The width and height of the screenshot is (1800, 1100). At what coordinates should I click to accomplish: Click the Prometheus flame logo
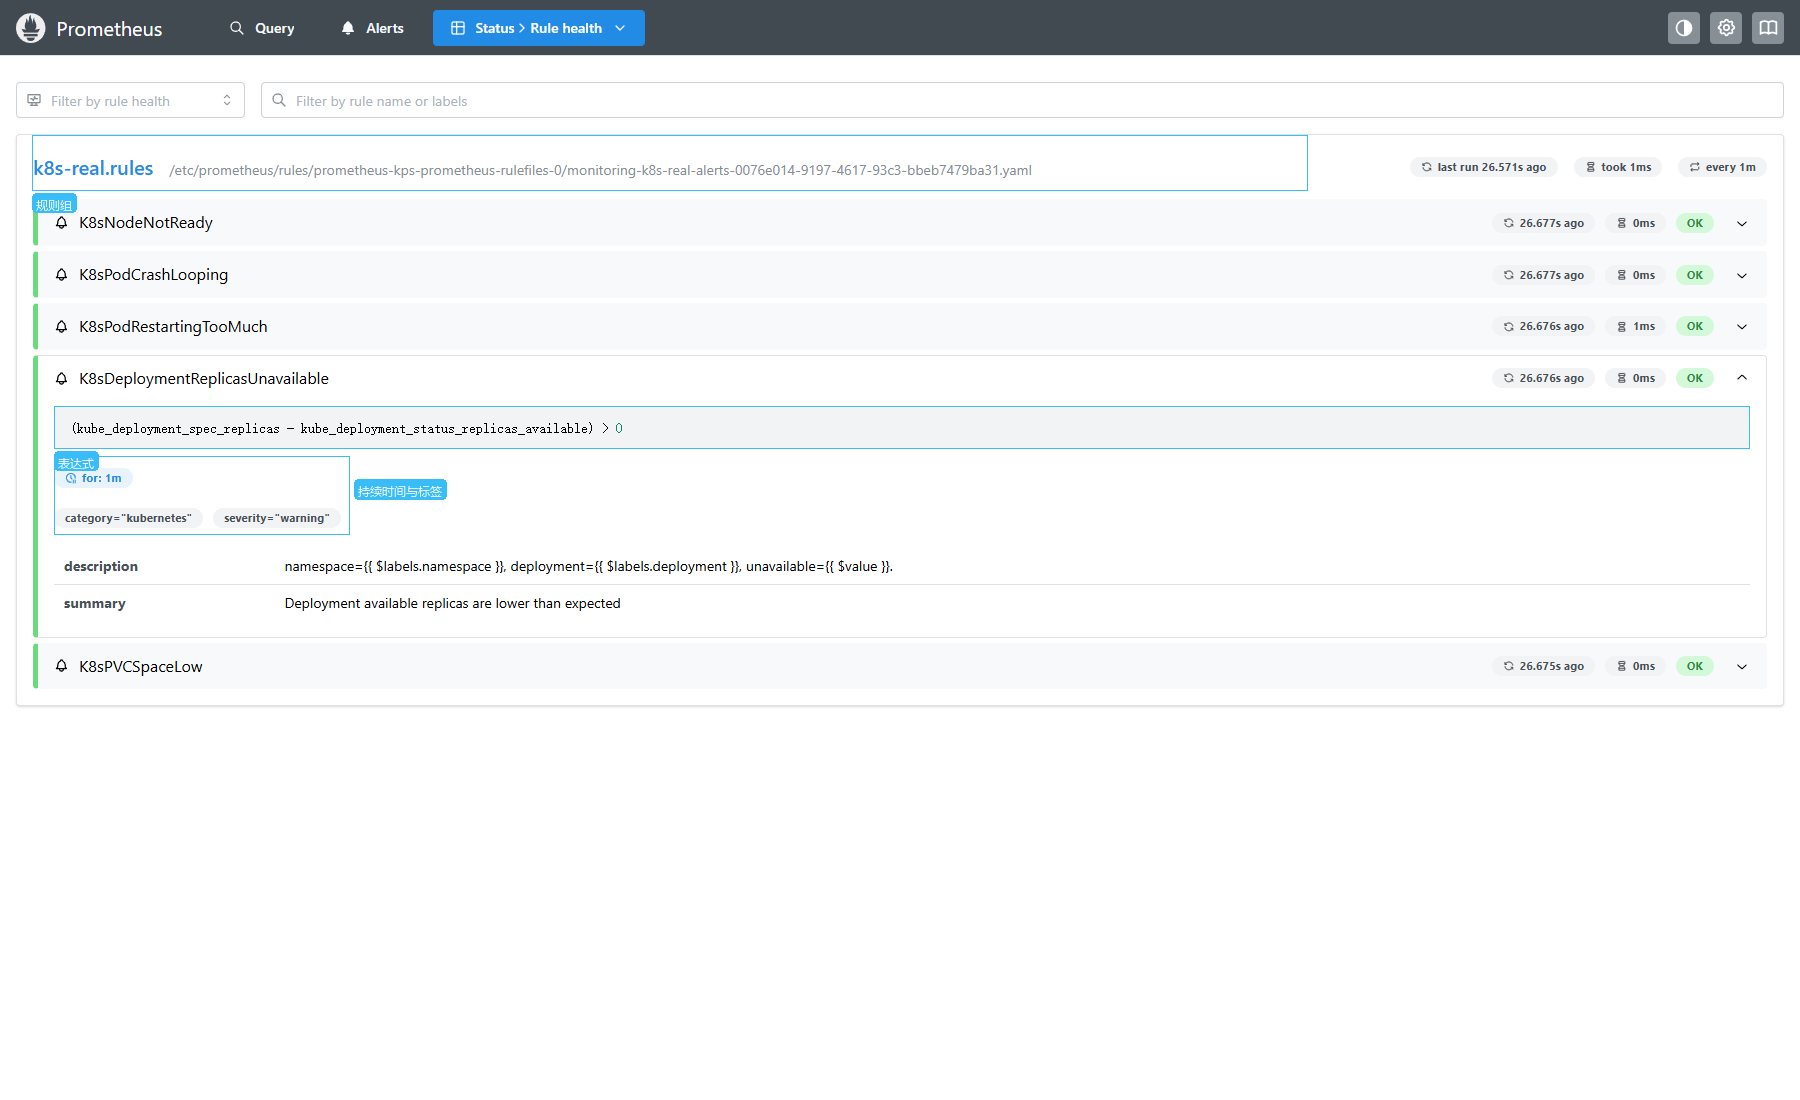[x=31, y=28]
